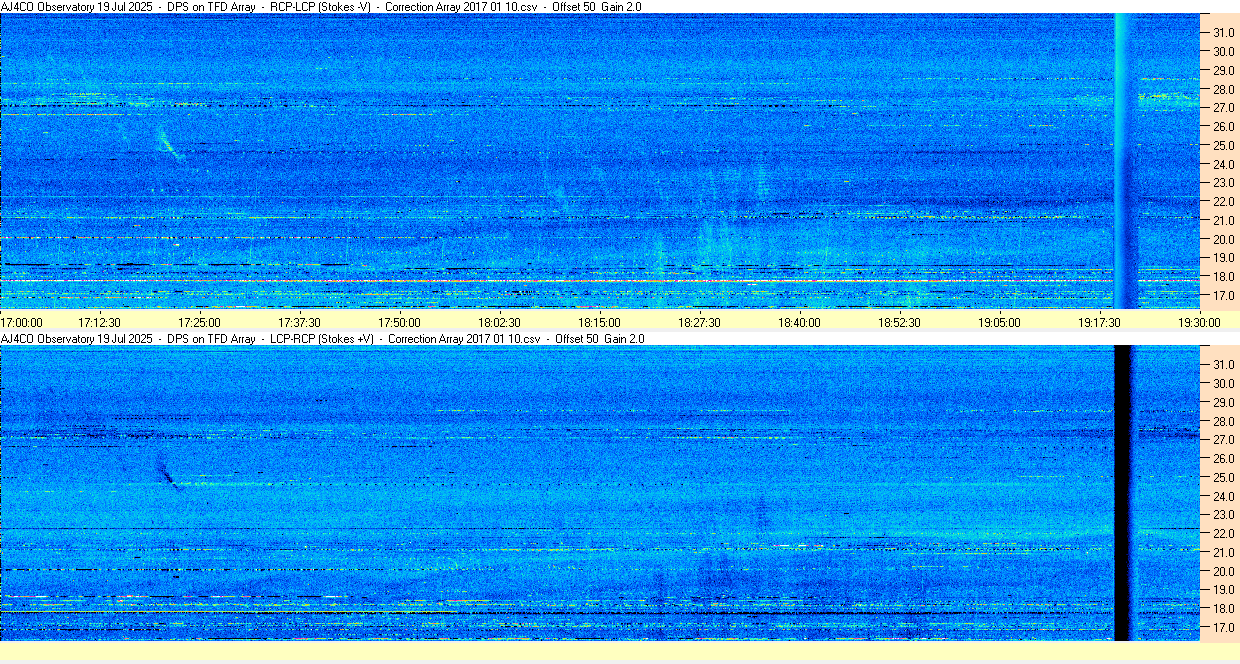Screen dimensions: 1240x664
Task: Click 20.0 frequency label in LCP-RCP panel
Action: coord(1224,572)
